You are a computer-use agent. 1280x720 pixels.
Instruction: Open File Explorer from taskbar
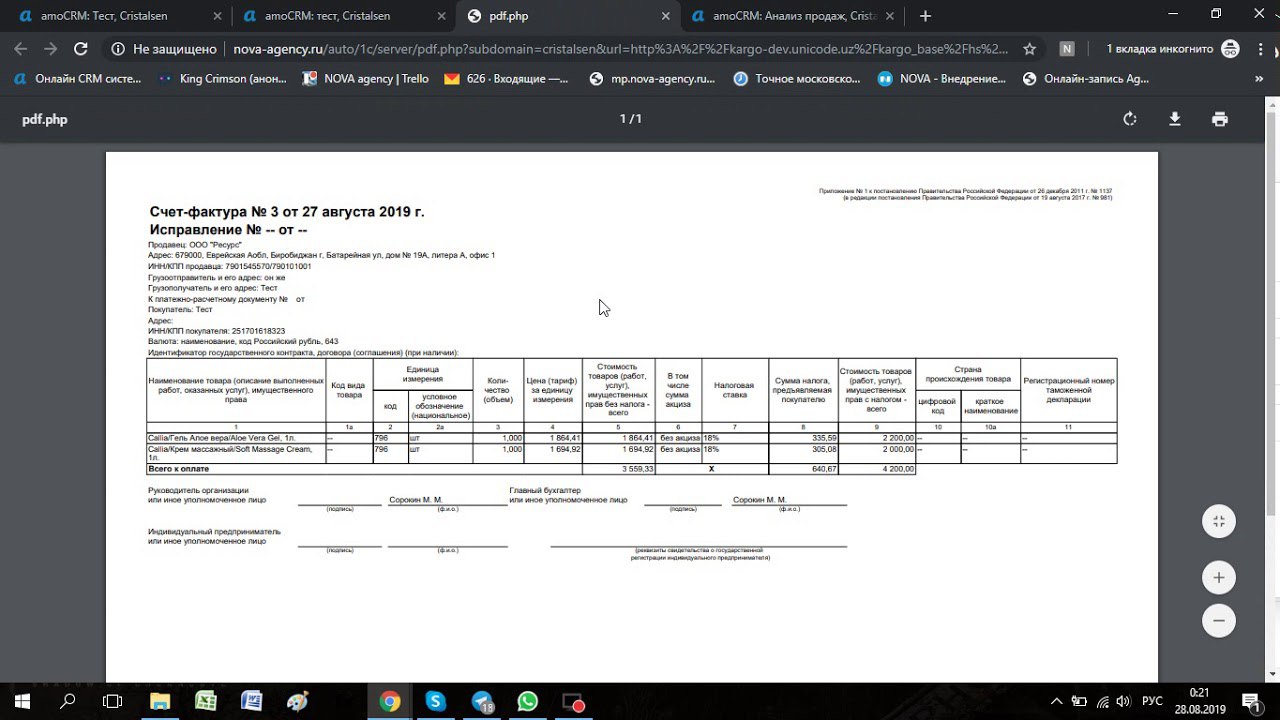click(x=160, y=701)
